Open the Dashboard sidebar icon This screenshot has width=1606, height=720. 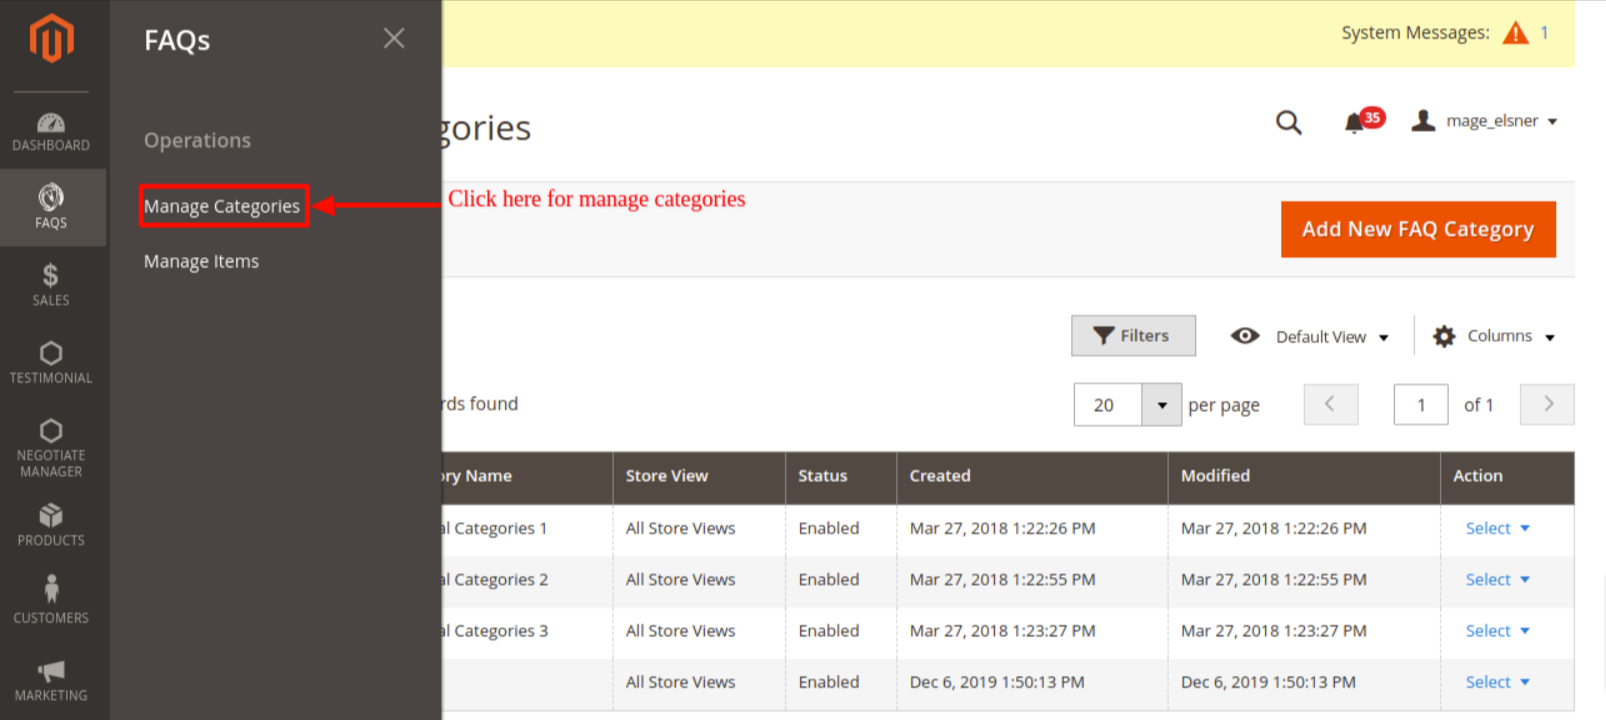point(51,131)
